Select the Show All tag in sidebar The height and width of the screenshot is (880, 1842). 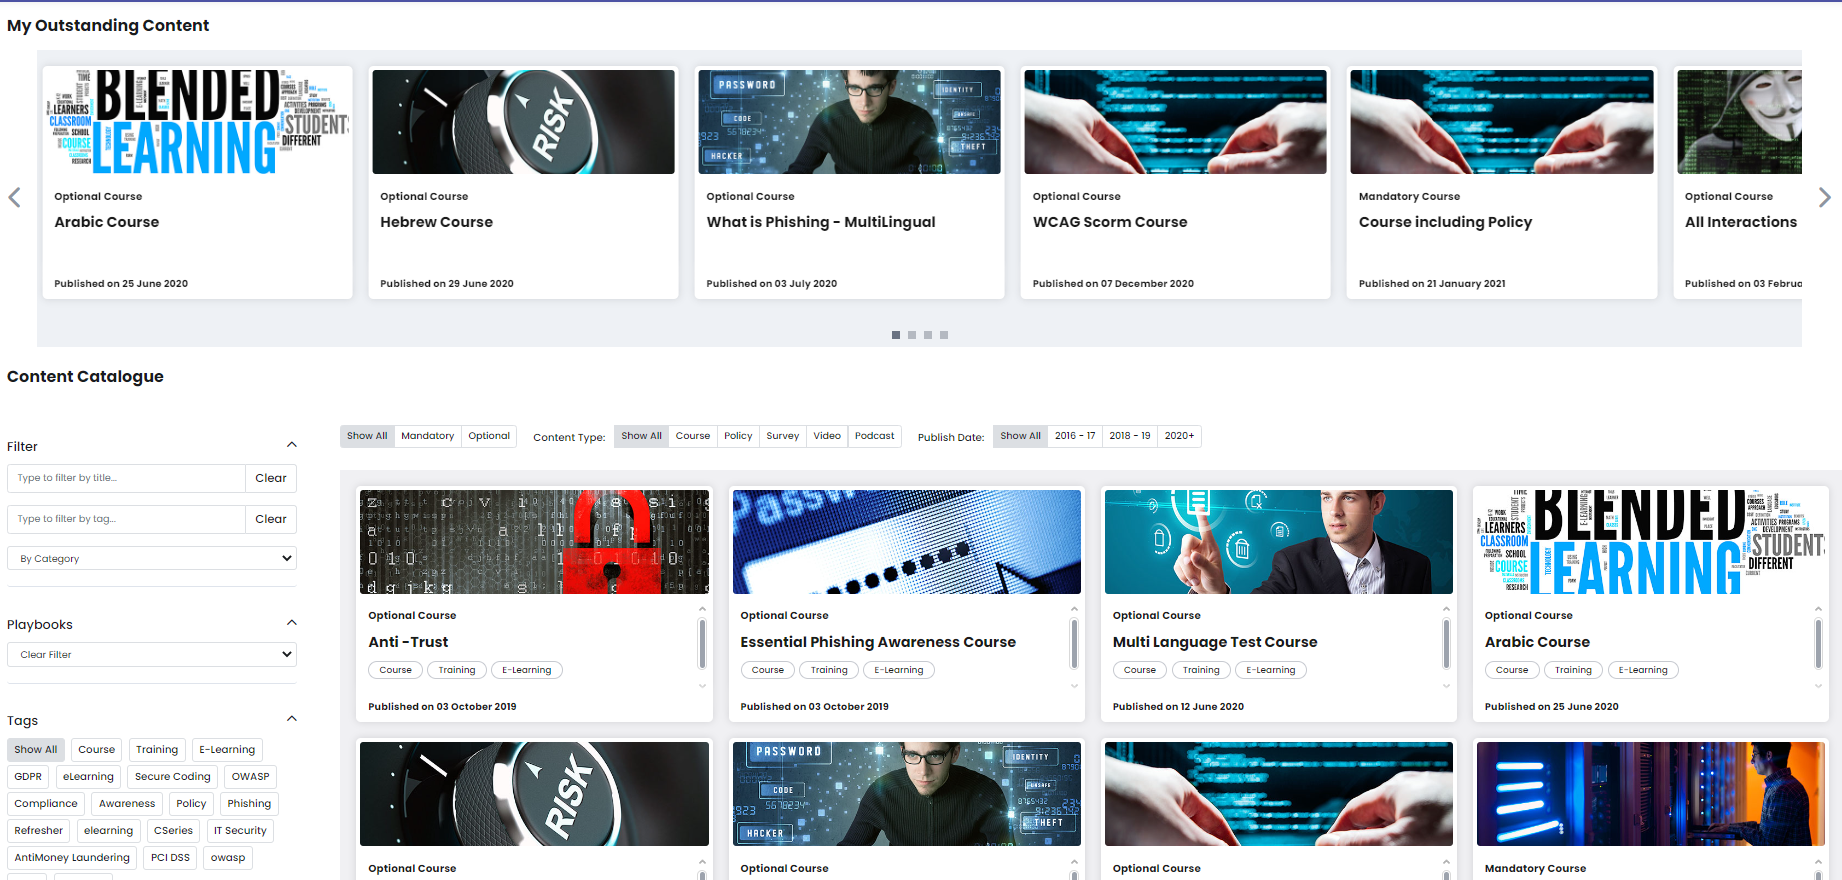coord(36,749)
